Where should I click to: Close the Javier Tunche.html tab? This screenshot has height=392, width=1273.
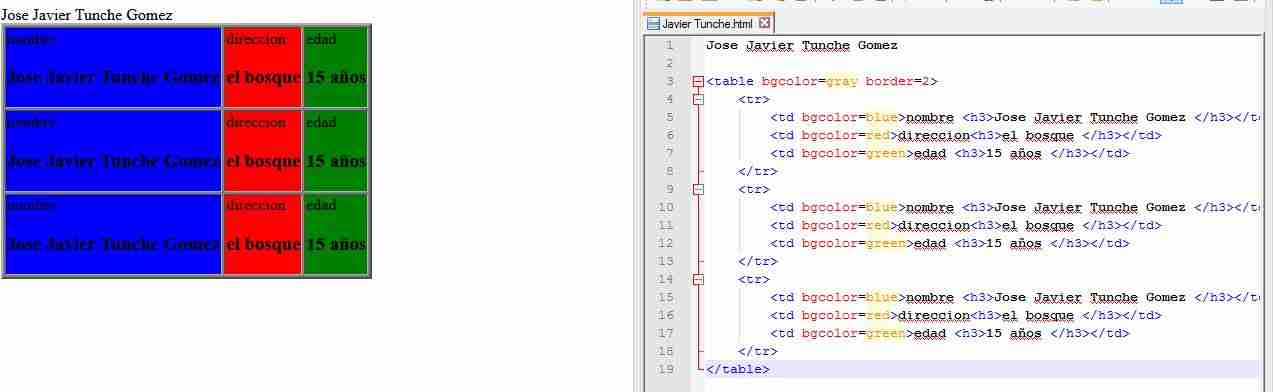[x=765, y=23]
